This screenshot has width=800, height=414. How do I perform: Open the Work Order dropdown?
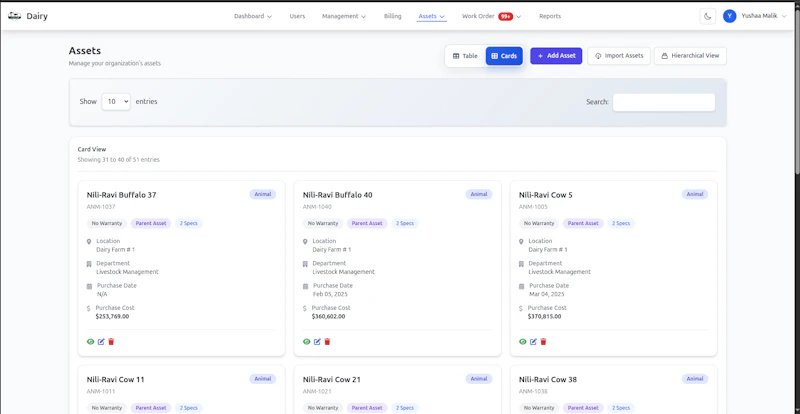tap(491, 16)
